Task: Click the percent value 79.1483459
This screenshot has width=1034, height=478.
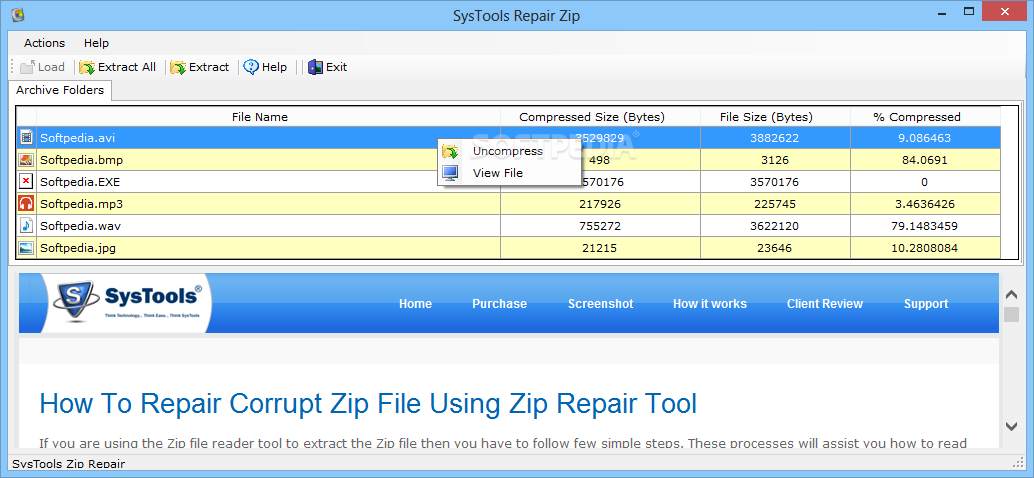Action: 925,226
